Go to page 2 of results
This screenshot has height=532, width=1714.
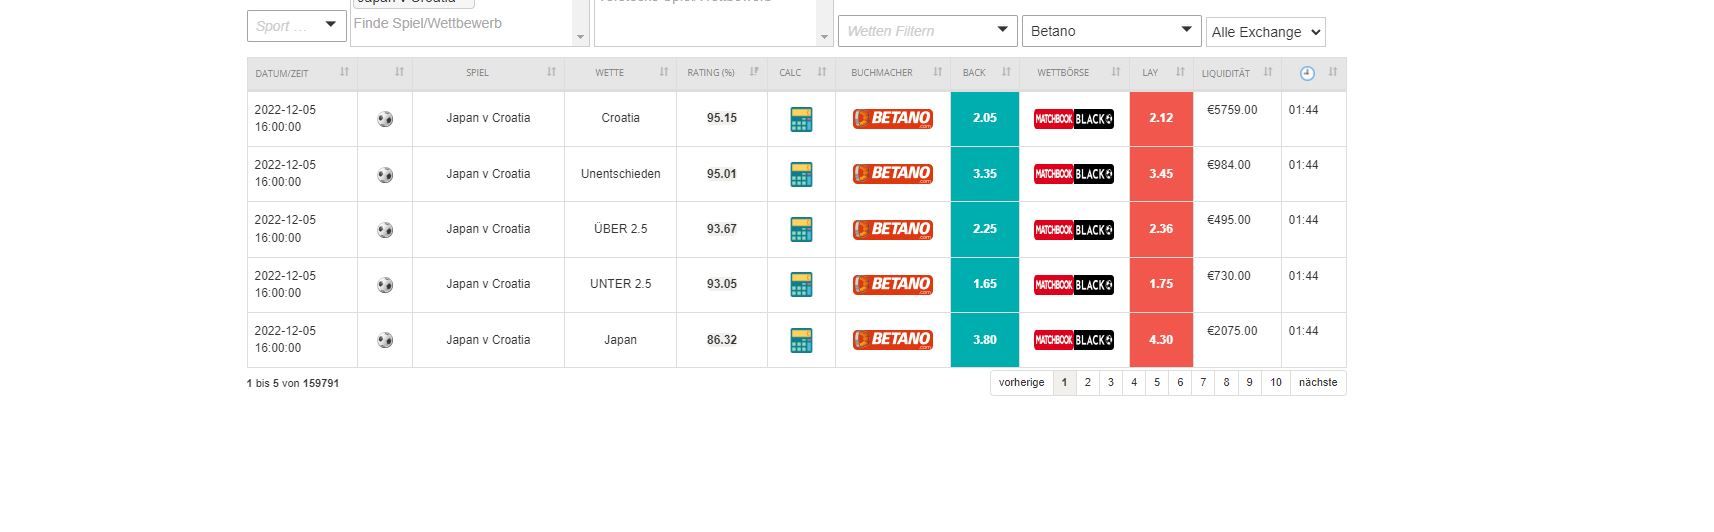[1087, 383]
